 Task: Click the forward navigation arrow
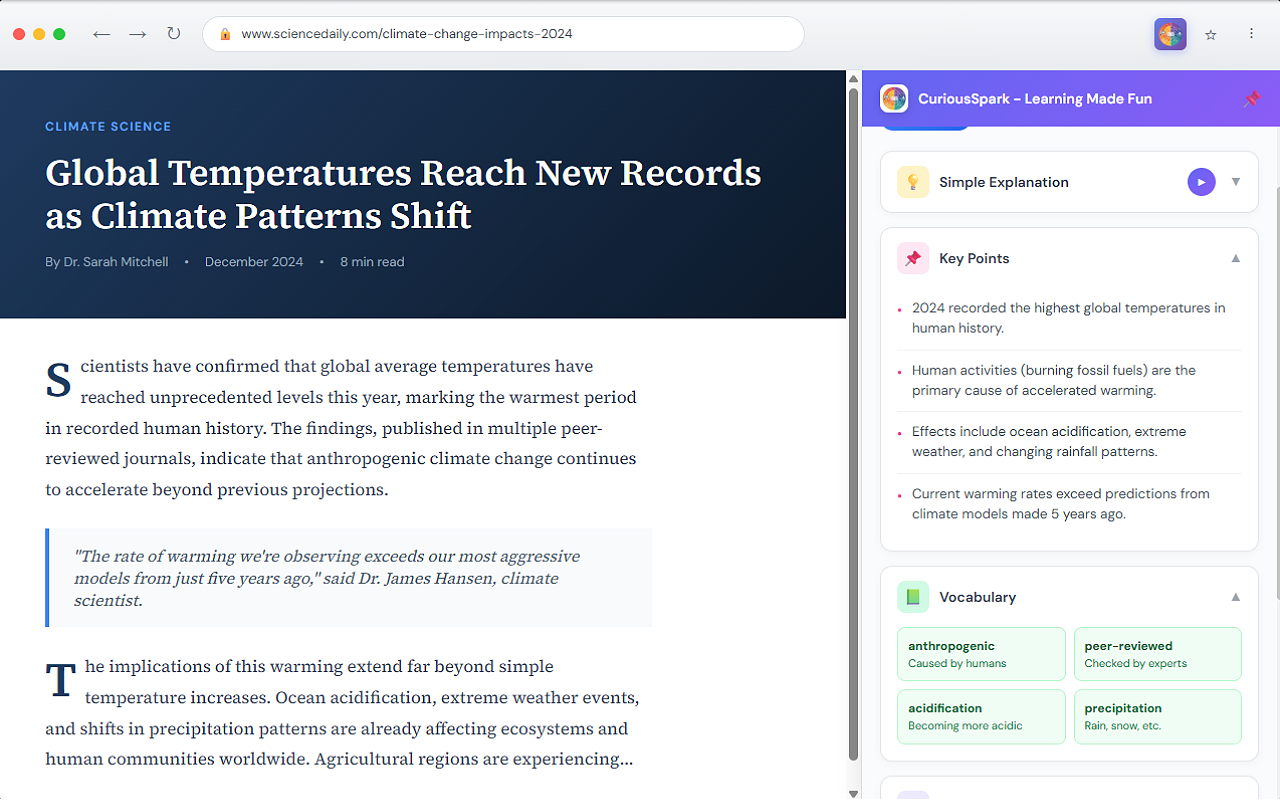click(137, 33)
